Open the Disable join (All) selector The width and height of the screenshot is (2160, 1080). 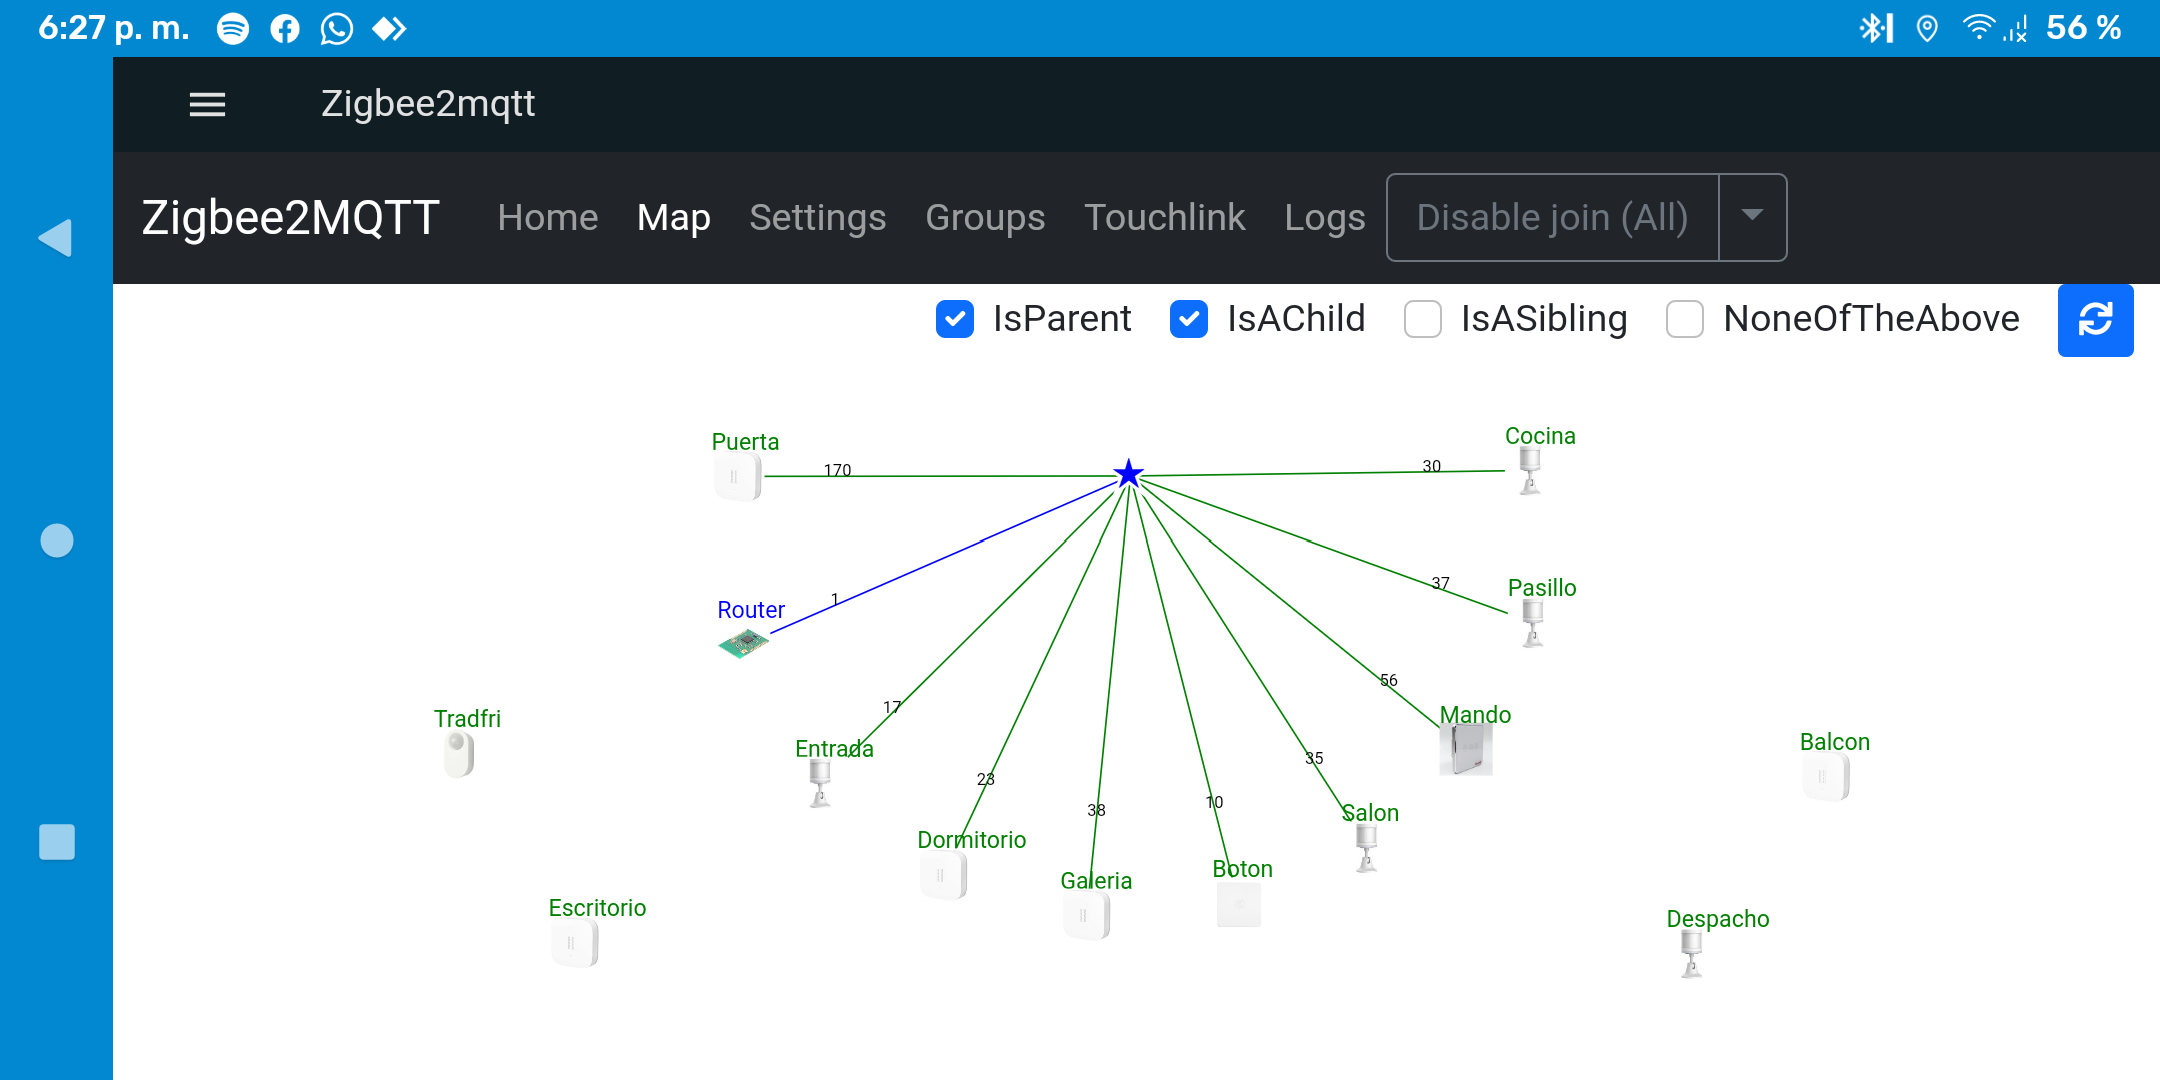1551,217
